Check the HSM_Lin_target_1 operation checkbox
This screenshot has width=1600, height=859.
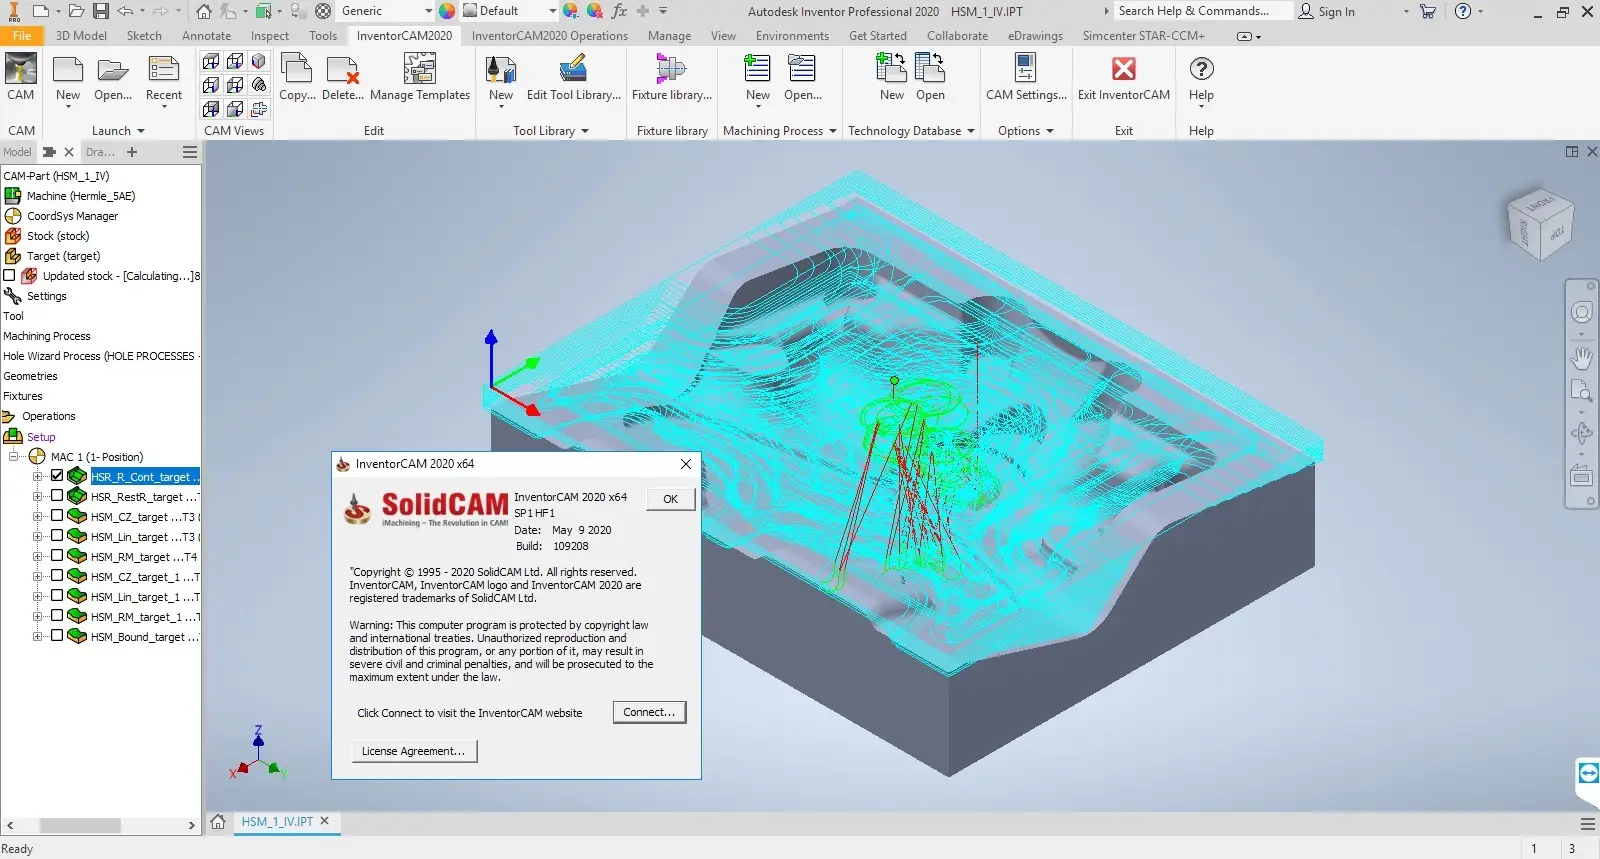tap(57, 596)
